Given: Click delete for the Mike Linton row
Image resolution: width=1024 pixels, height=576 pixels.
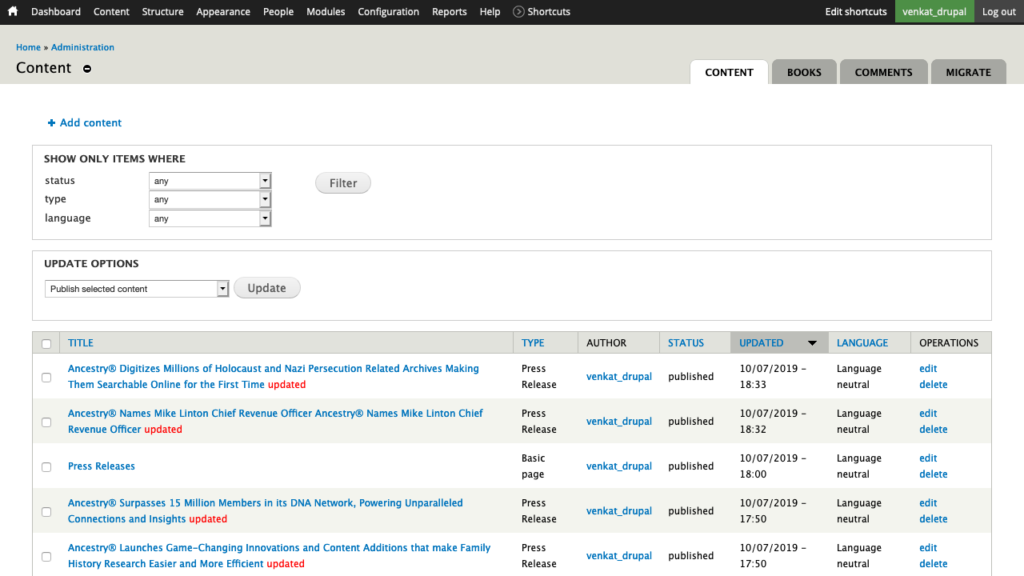Looking at the screenshot, I should (933, 430).
